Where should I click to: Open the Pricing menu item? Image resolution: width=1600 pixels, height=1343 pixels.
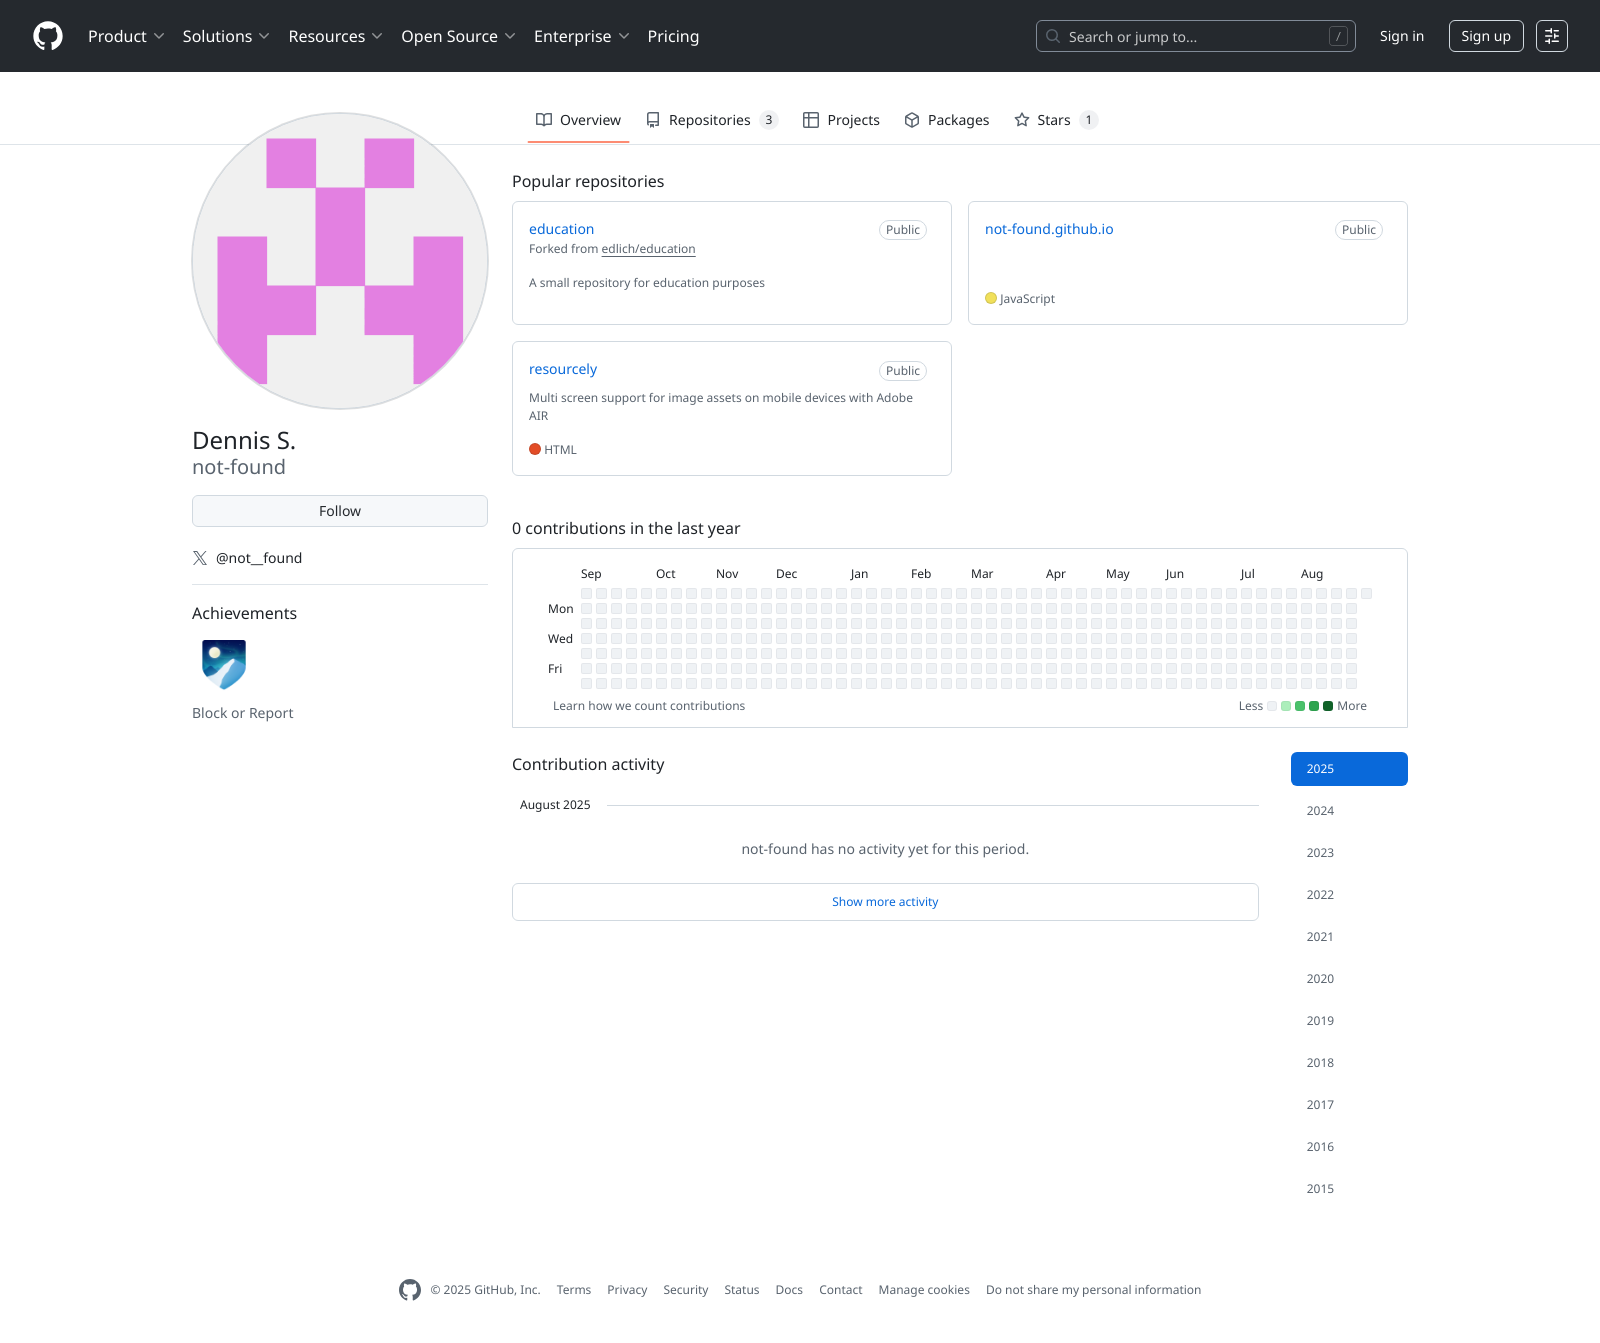click(x=673, y=36)
